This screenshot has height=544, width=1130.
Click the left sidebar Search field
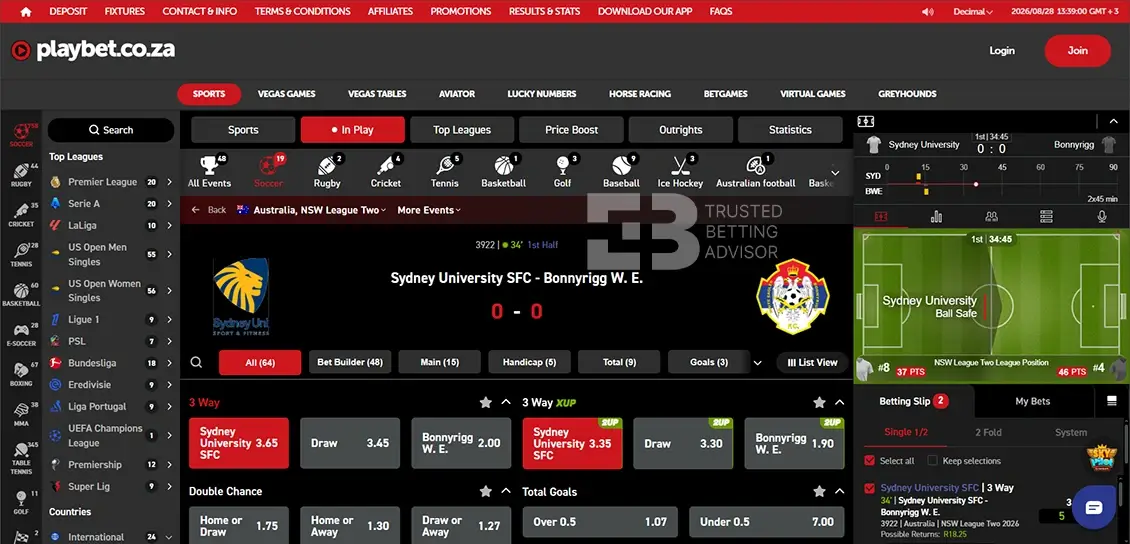point(111,130)
